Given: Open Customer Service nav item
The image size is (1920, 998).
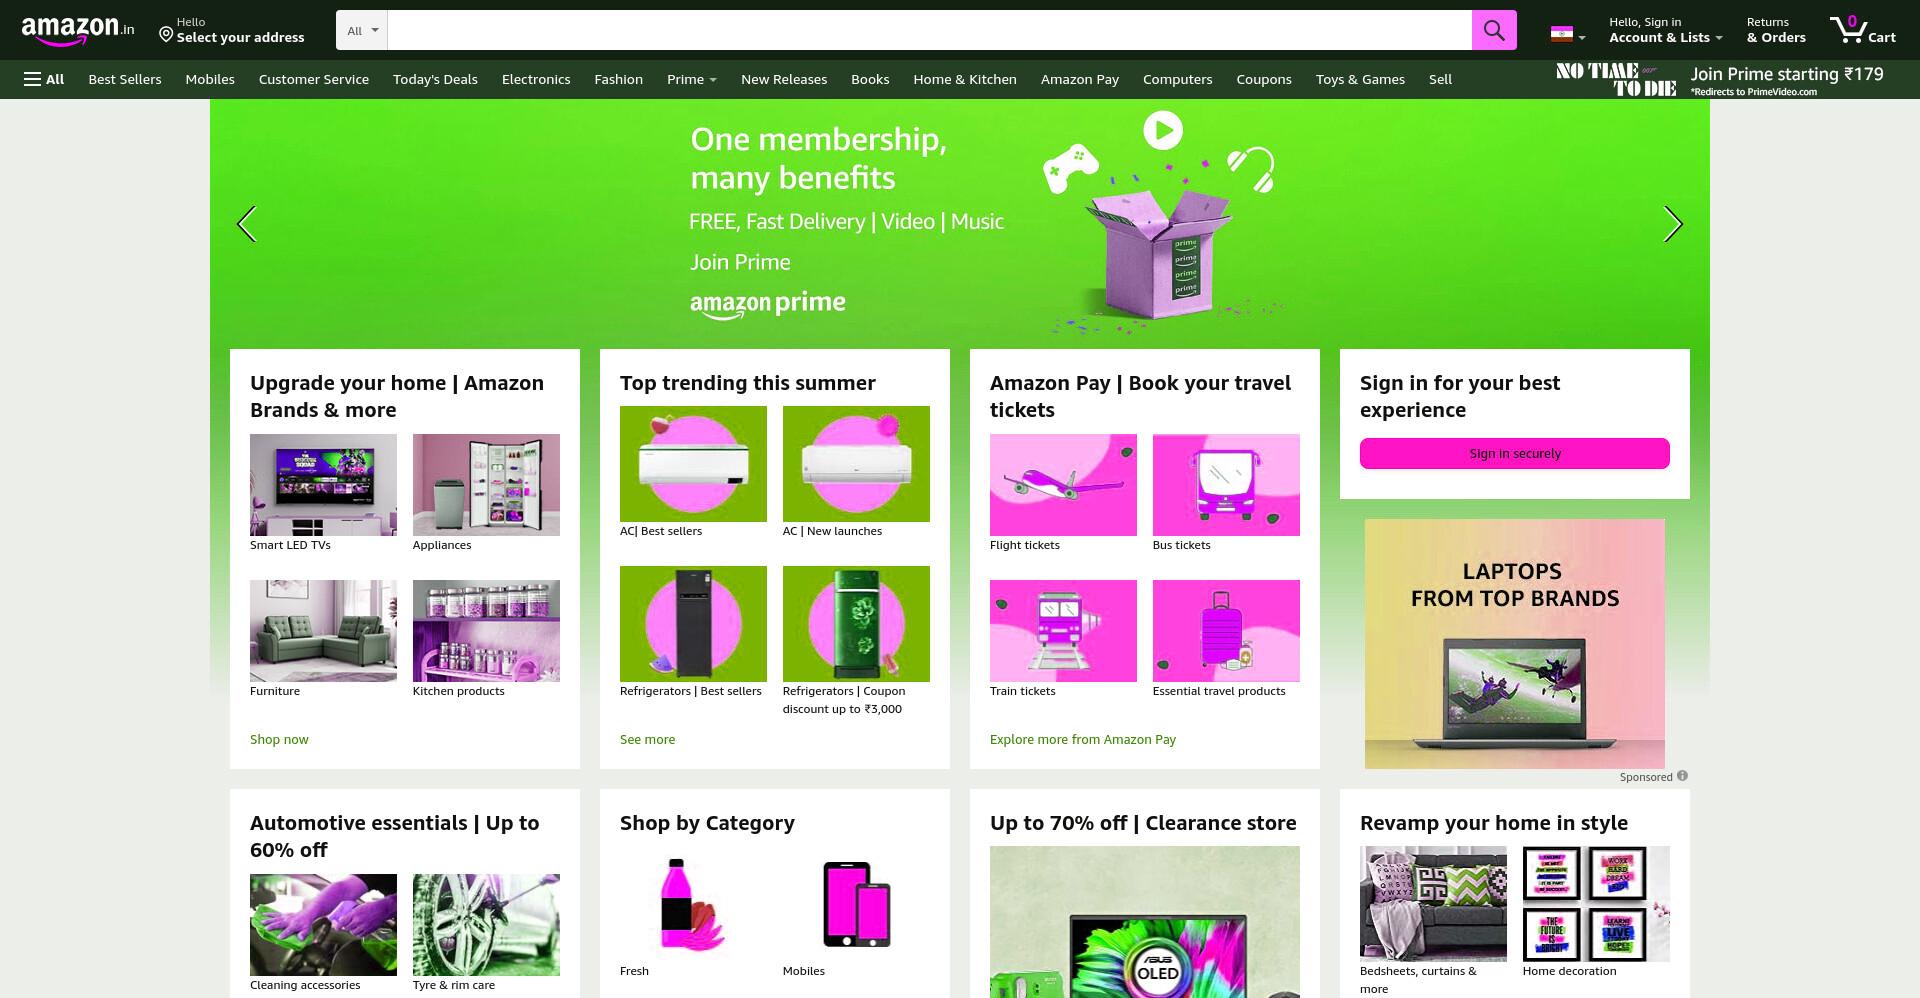Looking at the screenshot, I should 314,79.
